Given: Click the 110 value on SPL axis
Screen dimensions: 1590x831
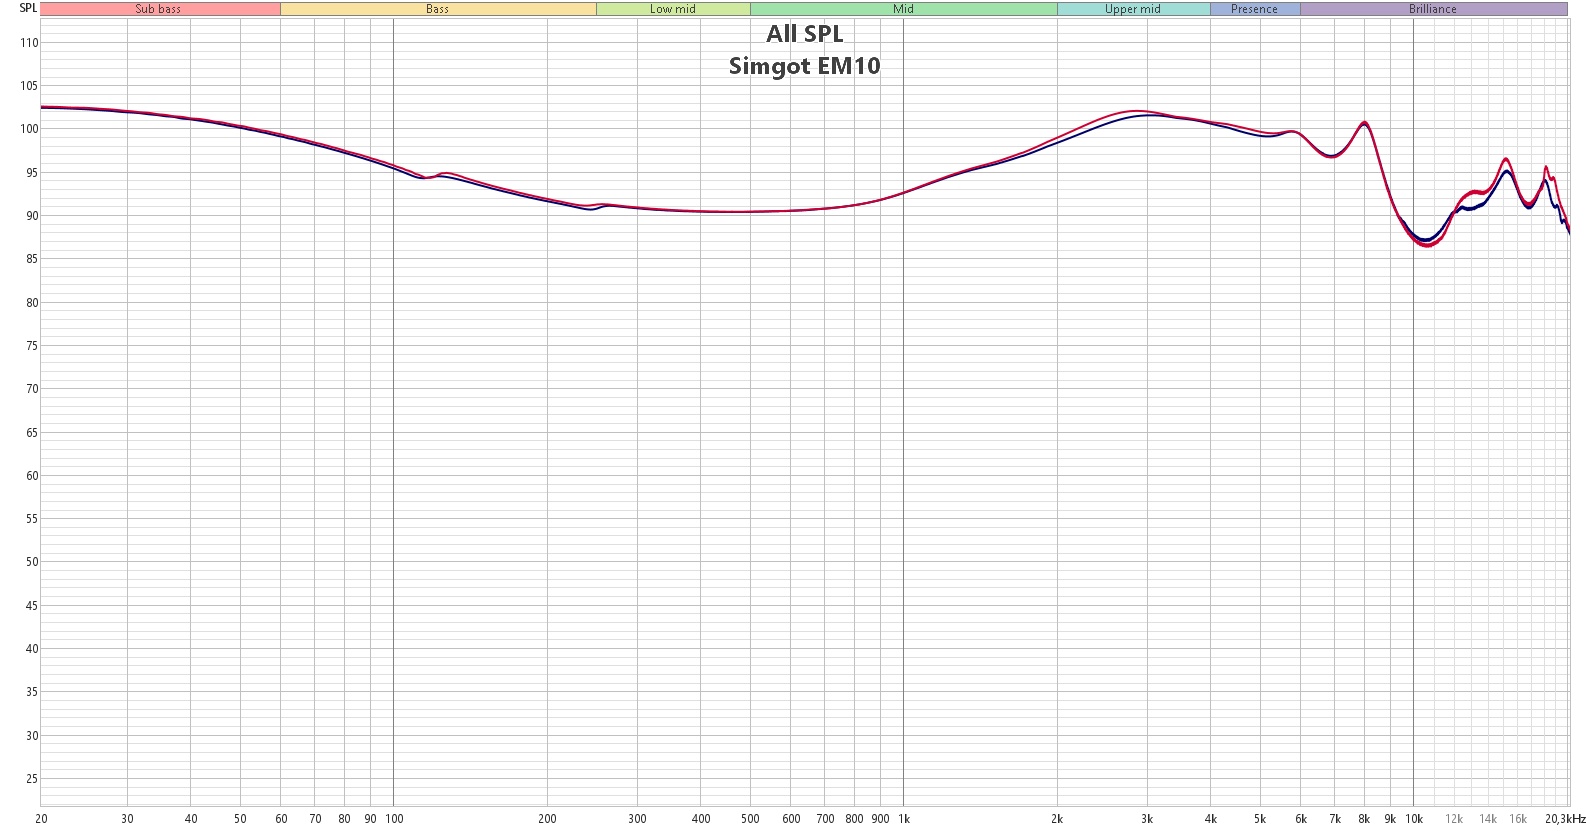Looking at the screenshot, I should (x=29, y=43).
